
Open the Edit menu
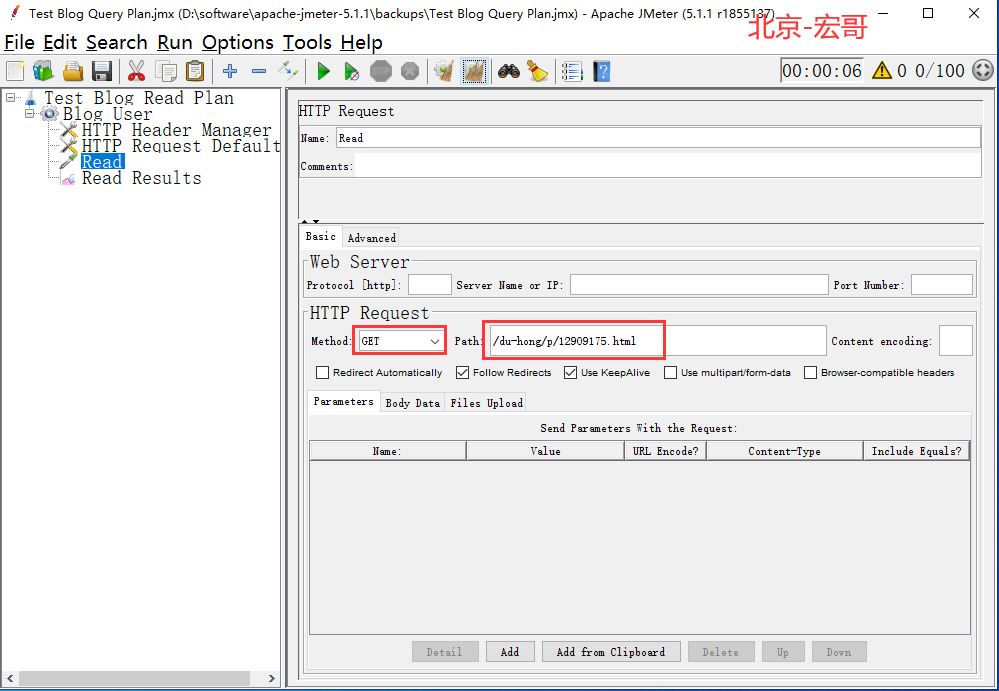[60, 43]
